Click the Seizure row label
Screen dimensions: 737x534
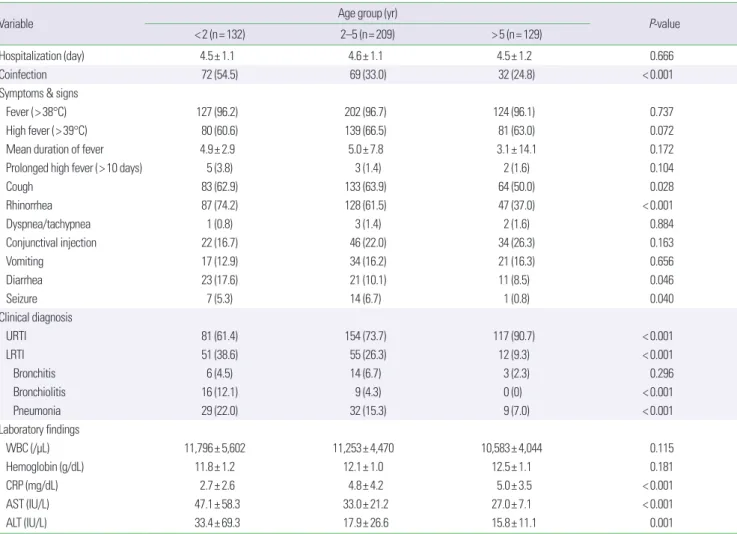pos(21,298)
